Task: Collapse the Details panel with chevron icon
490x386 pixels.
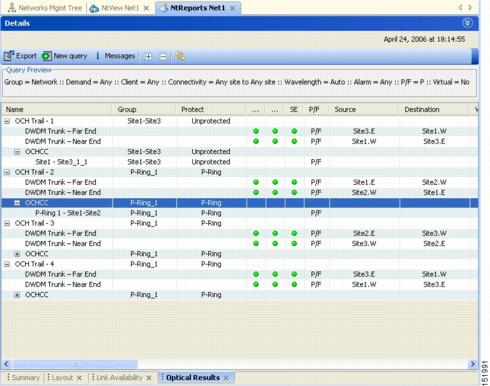Action: click(x=467, y=23)
